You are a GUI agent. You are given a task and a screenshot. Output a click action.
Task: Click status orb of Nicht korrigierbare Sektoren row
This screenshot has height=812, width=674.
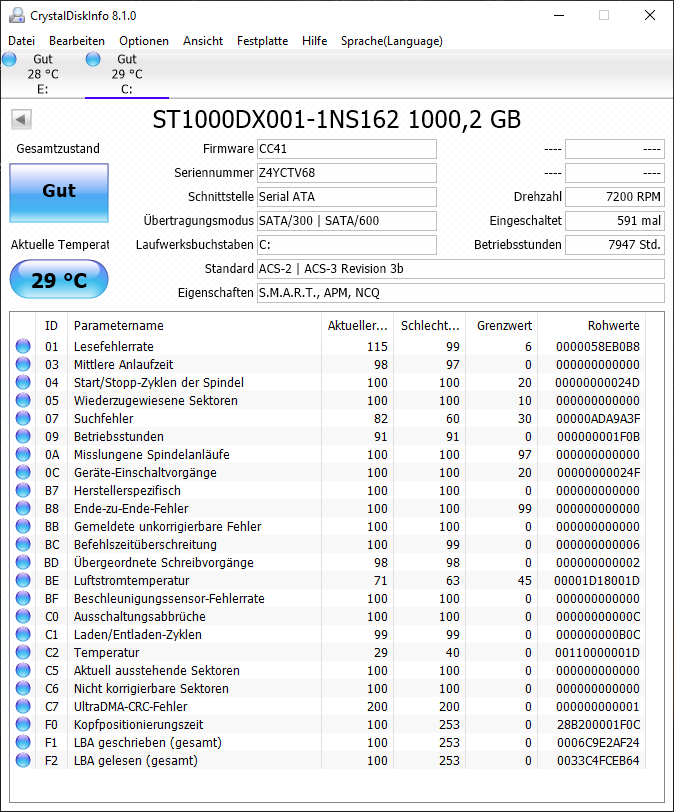tap(23, 688)
